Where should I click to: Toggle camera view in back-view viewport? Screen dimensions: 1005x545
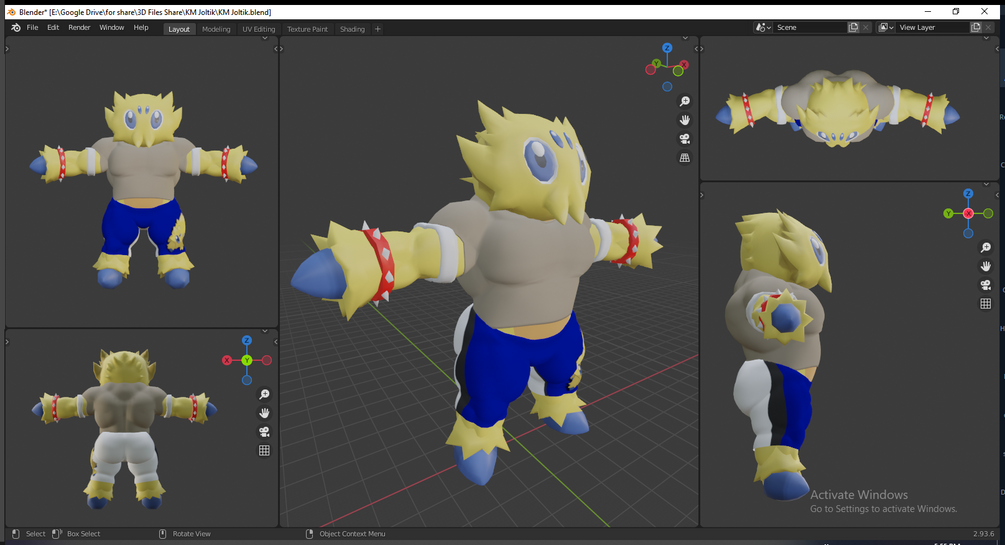(264, 432)
